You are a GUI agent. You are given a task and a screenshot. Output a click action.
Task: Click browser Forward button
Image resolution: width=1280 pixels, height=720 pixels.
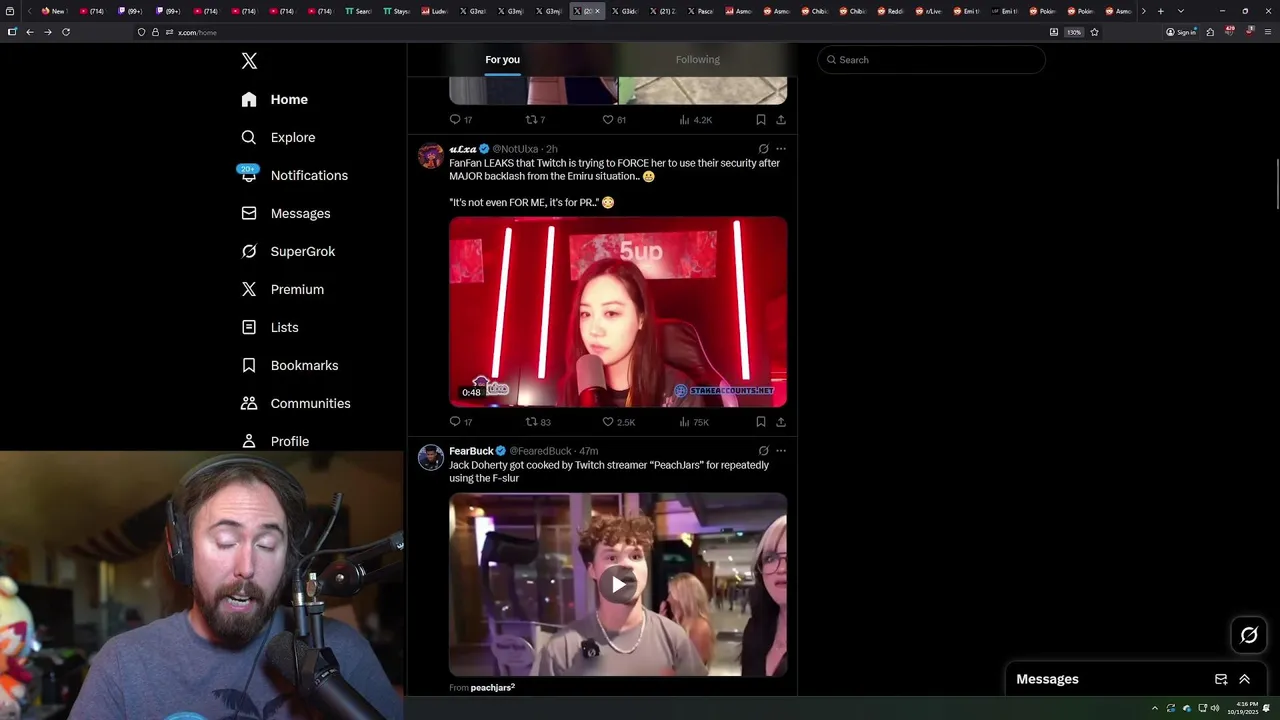48,32
